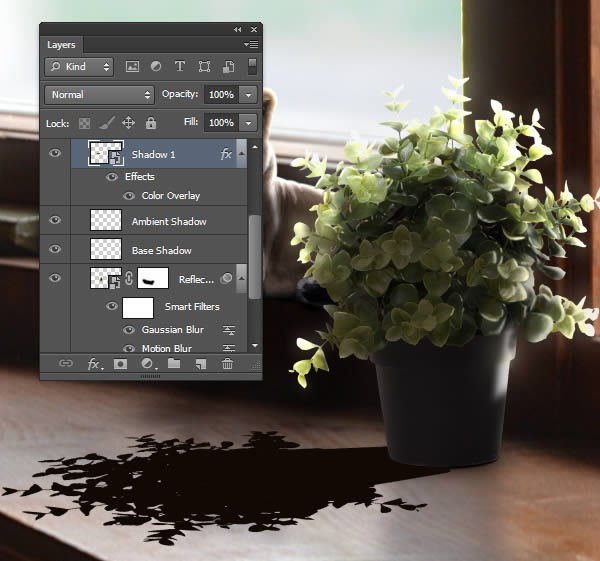Create a new group folder icon
600x561 pixels.
pyautogui.click(x=174, y=363)
